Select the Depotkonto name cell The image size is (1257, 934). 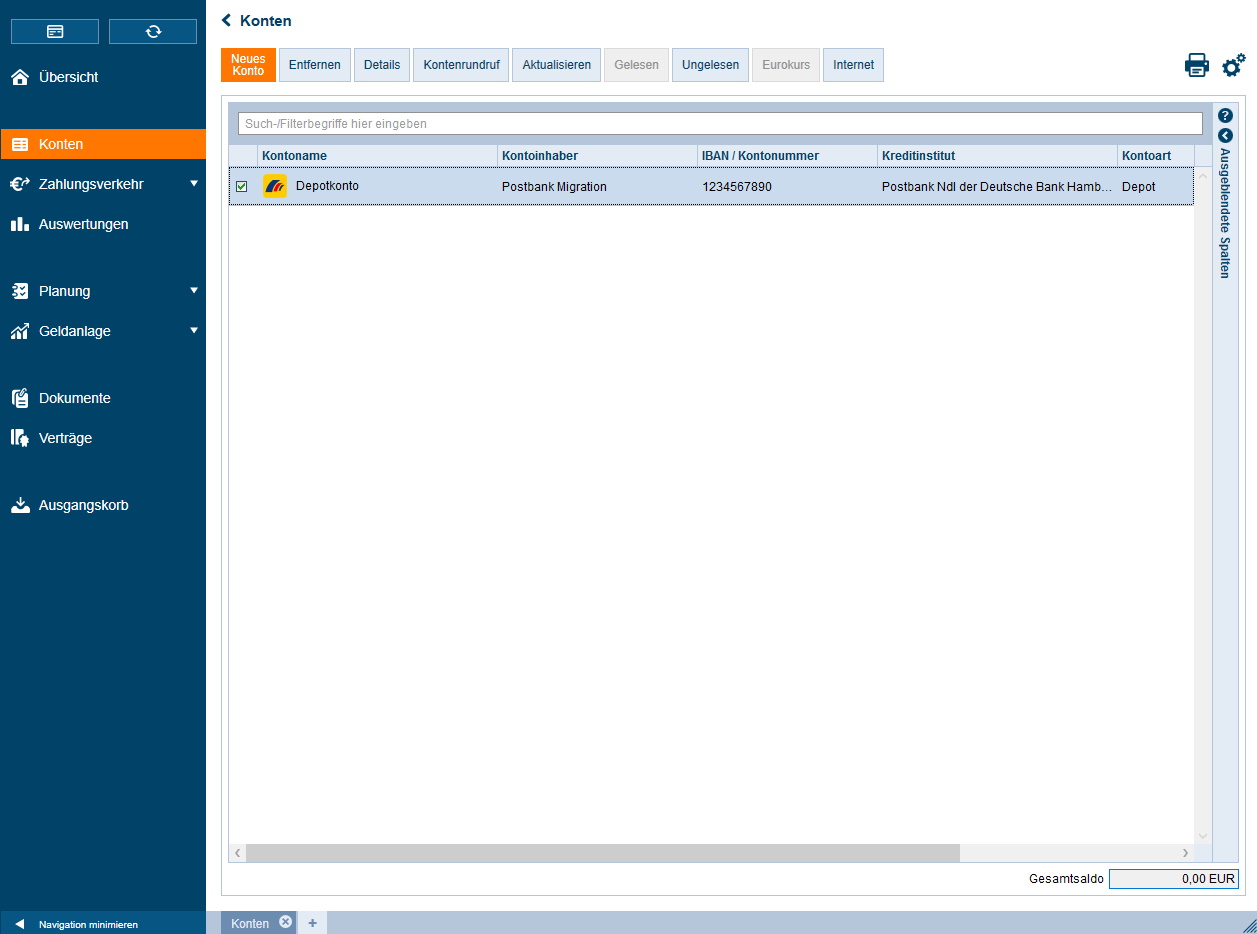(x=327, y=186)
